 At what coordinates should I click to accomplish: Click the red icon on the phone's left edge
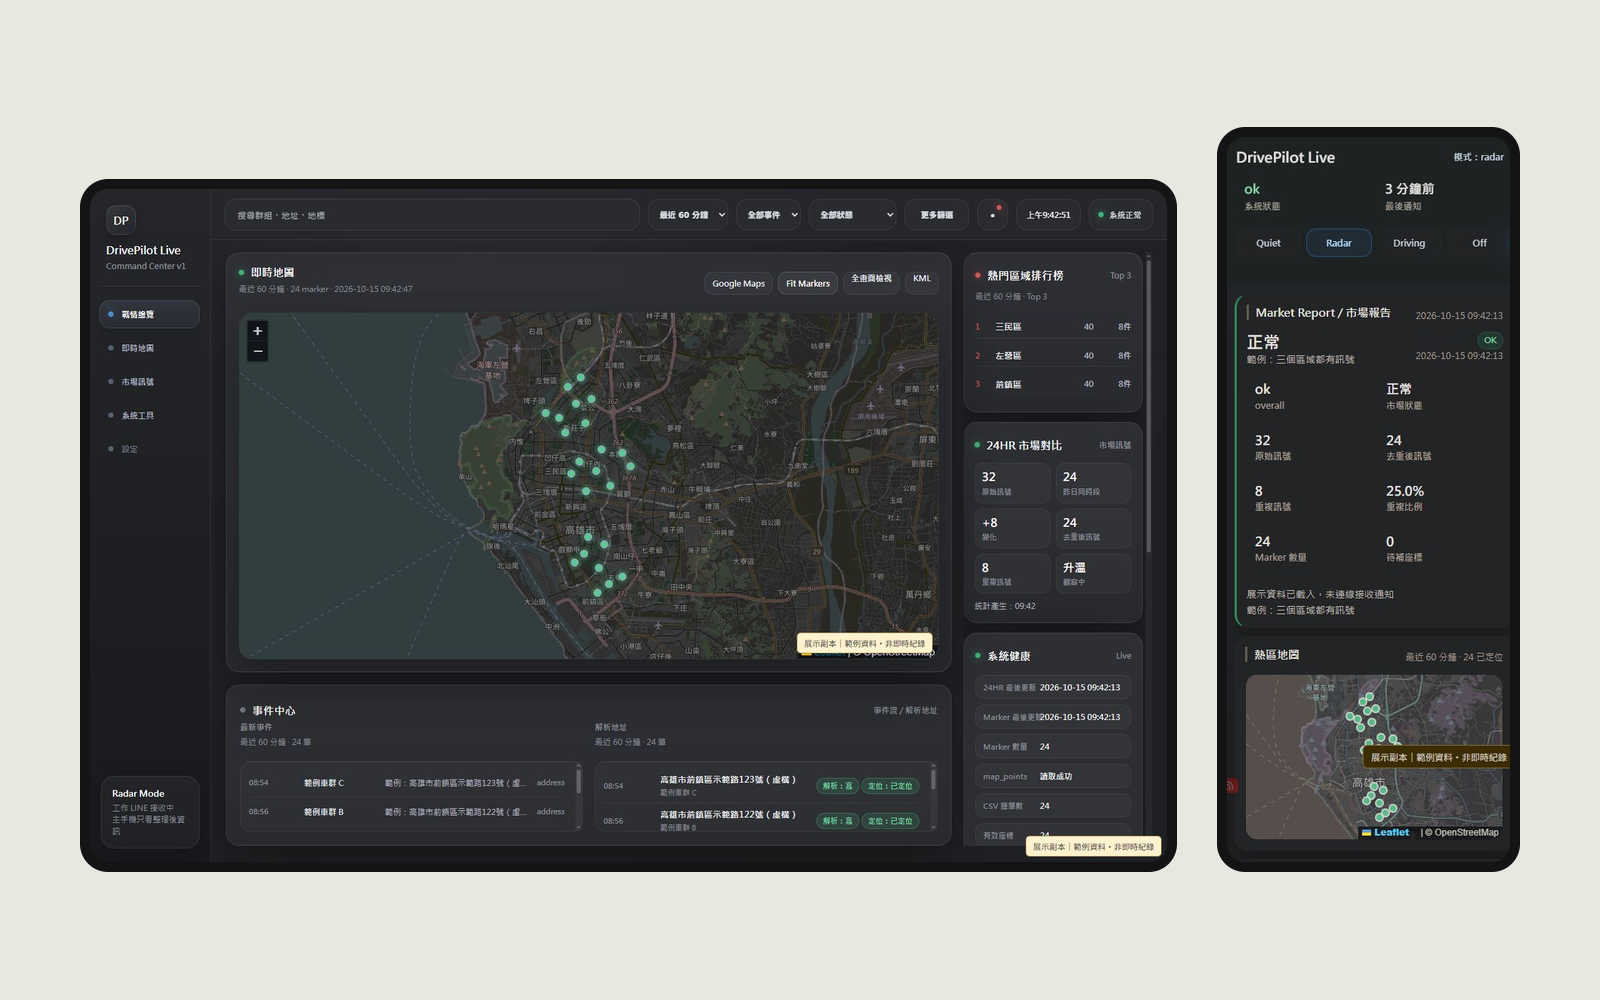click(x=1232, y=786)
